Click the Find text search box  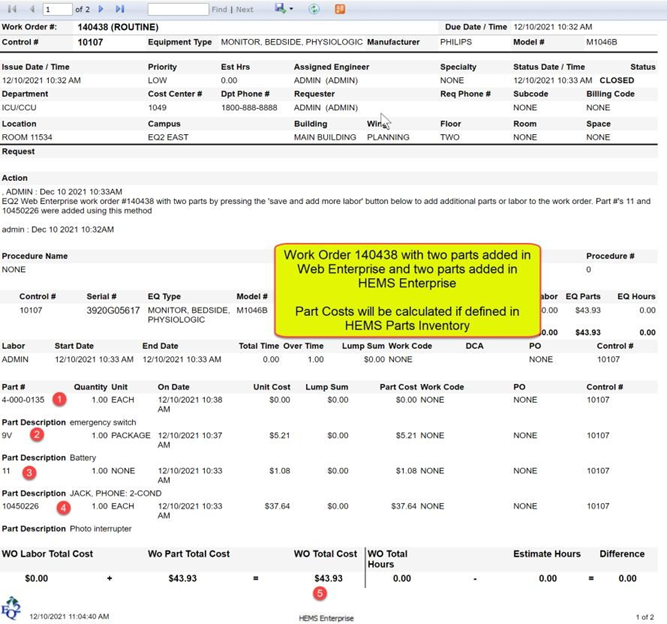(177, 9)
